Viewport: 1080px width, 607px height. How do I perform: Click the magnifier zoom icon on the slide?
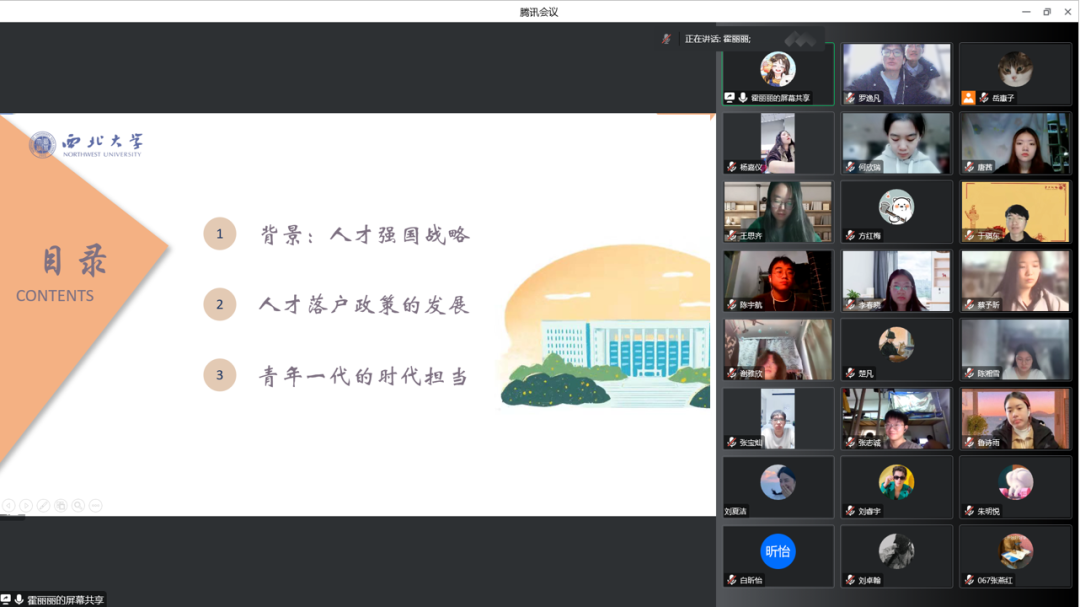pyautogui.click(x=78, y=506)
